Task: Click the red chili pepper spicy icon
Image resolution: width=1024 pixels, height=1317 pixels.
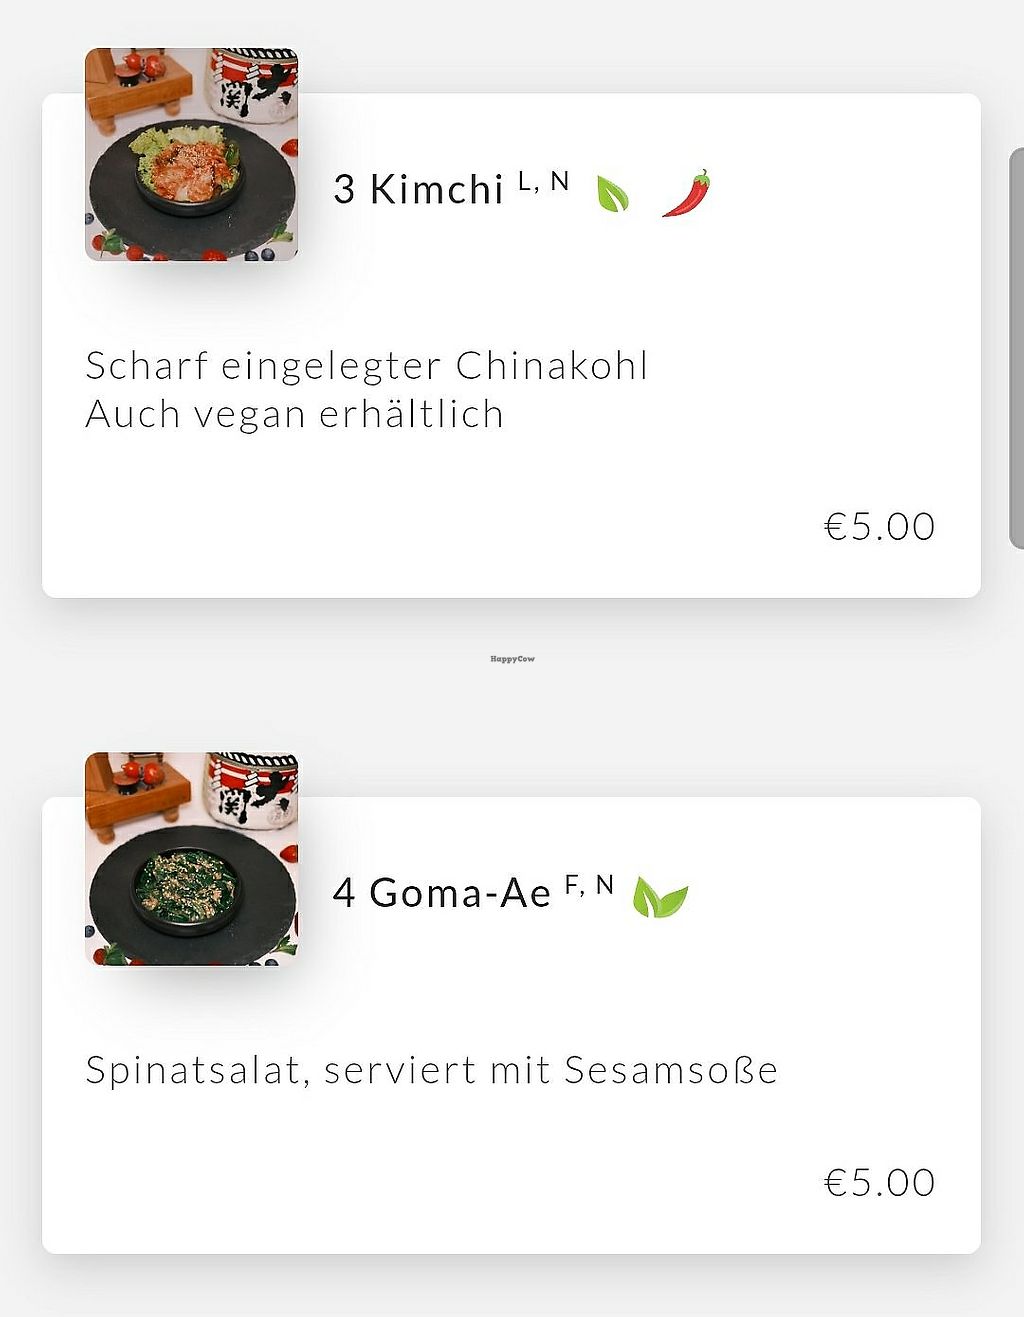Action: coord(686,193)
